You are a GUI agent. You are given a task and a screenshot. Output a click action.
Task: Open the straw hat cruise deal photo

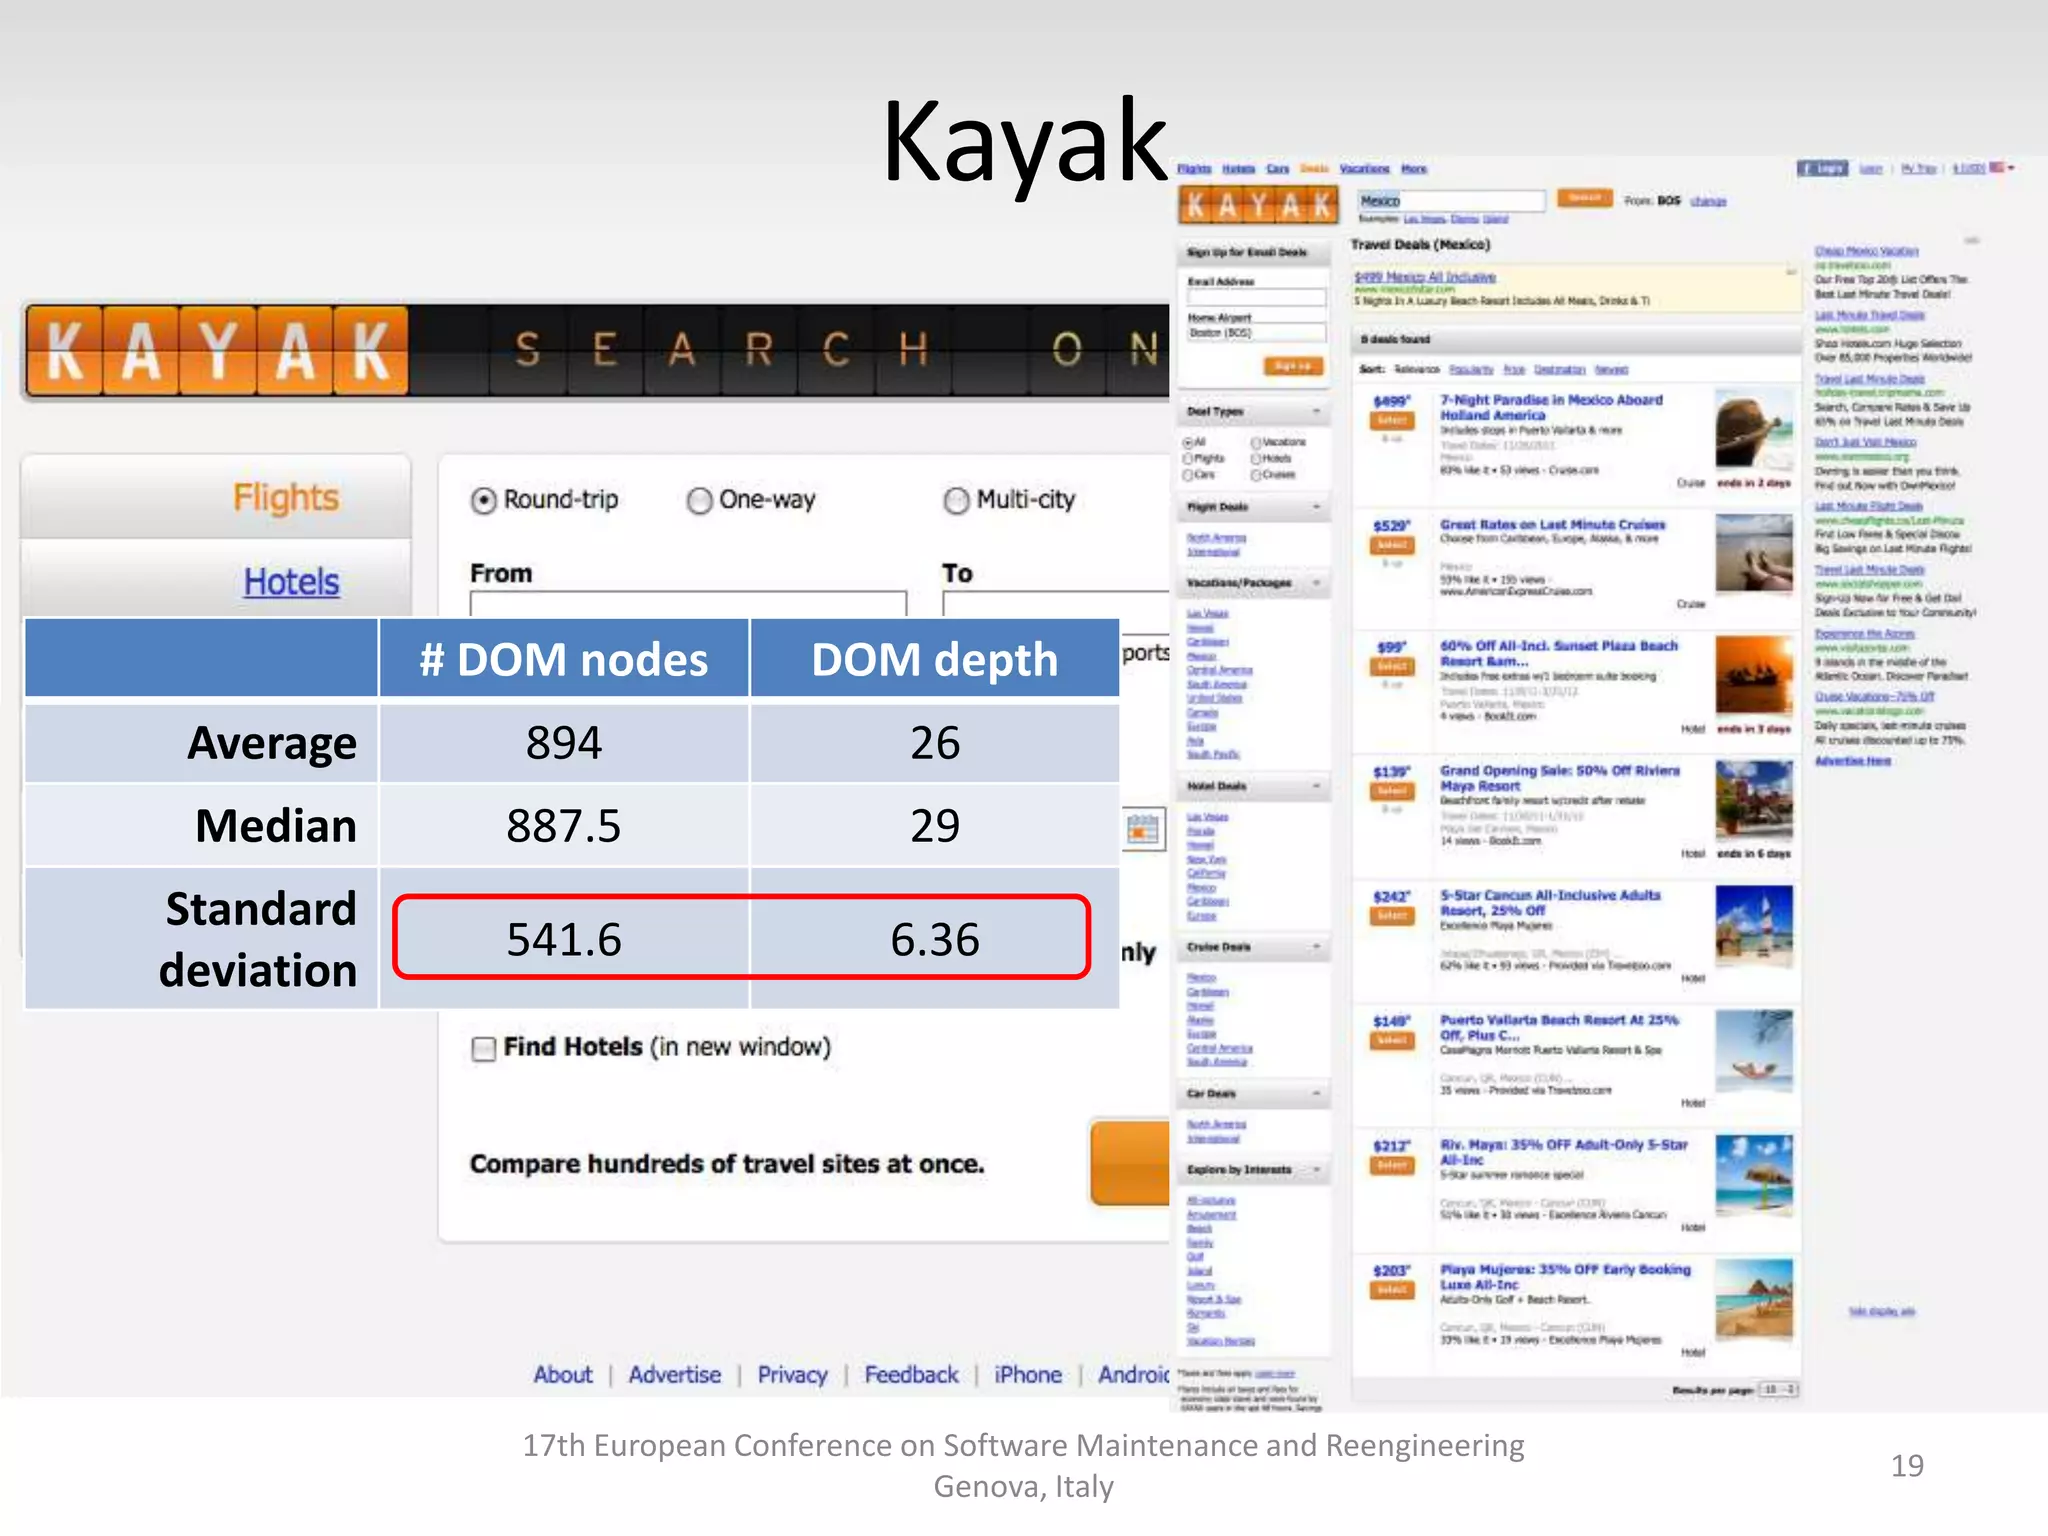[x=1754, y=428]
